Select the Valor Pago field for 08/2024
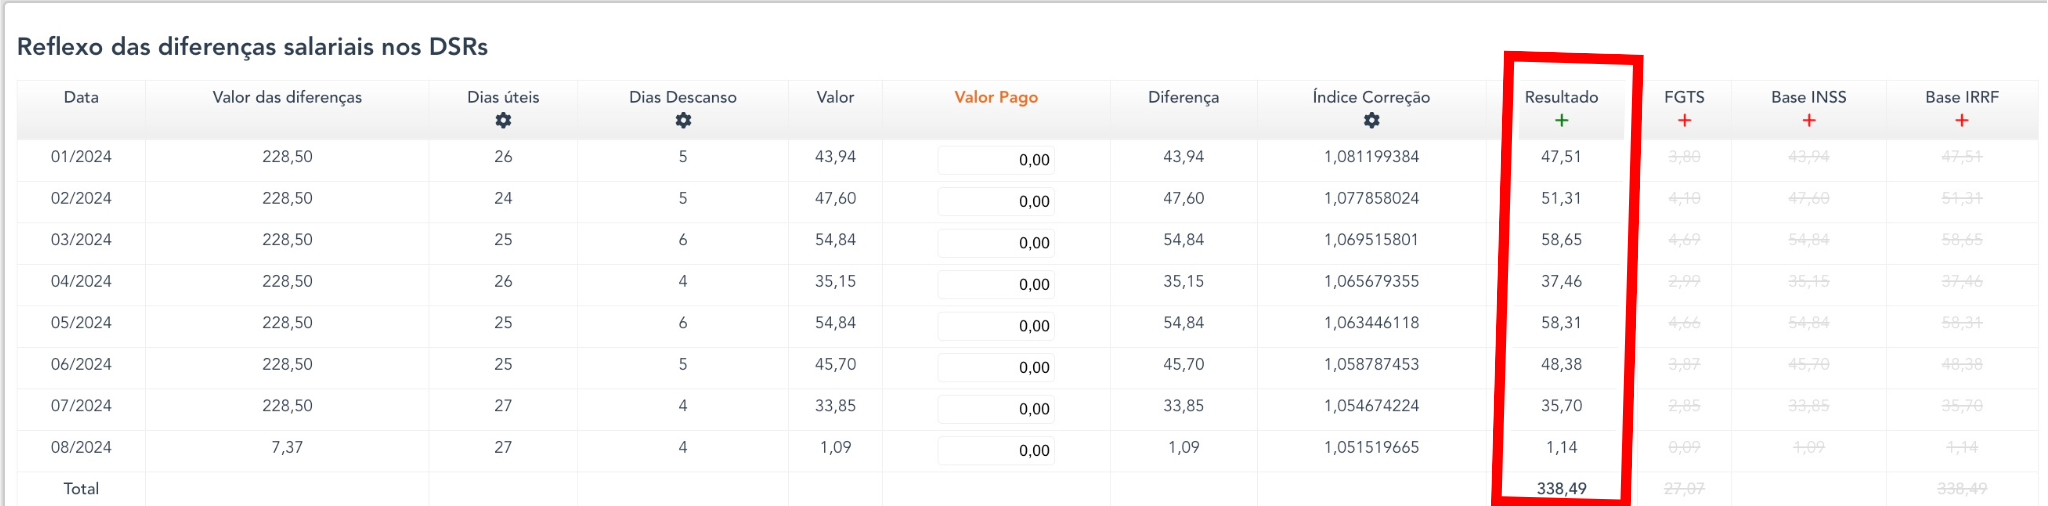 click(996, 450)
